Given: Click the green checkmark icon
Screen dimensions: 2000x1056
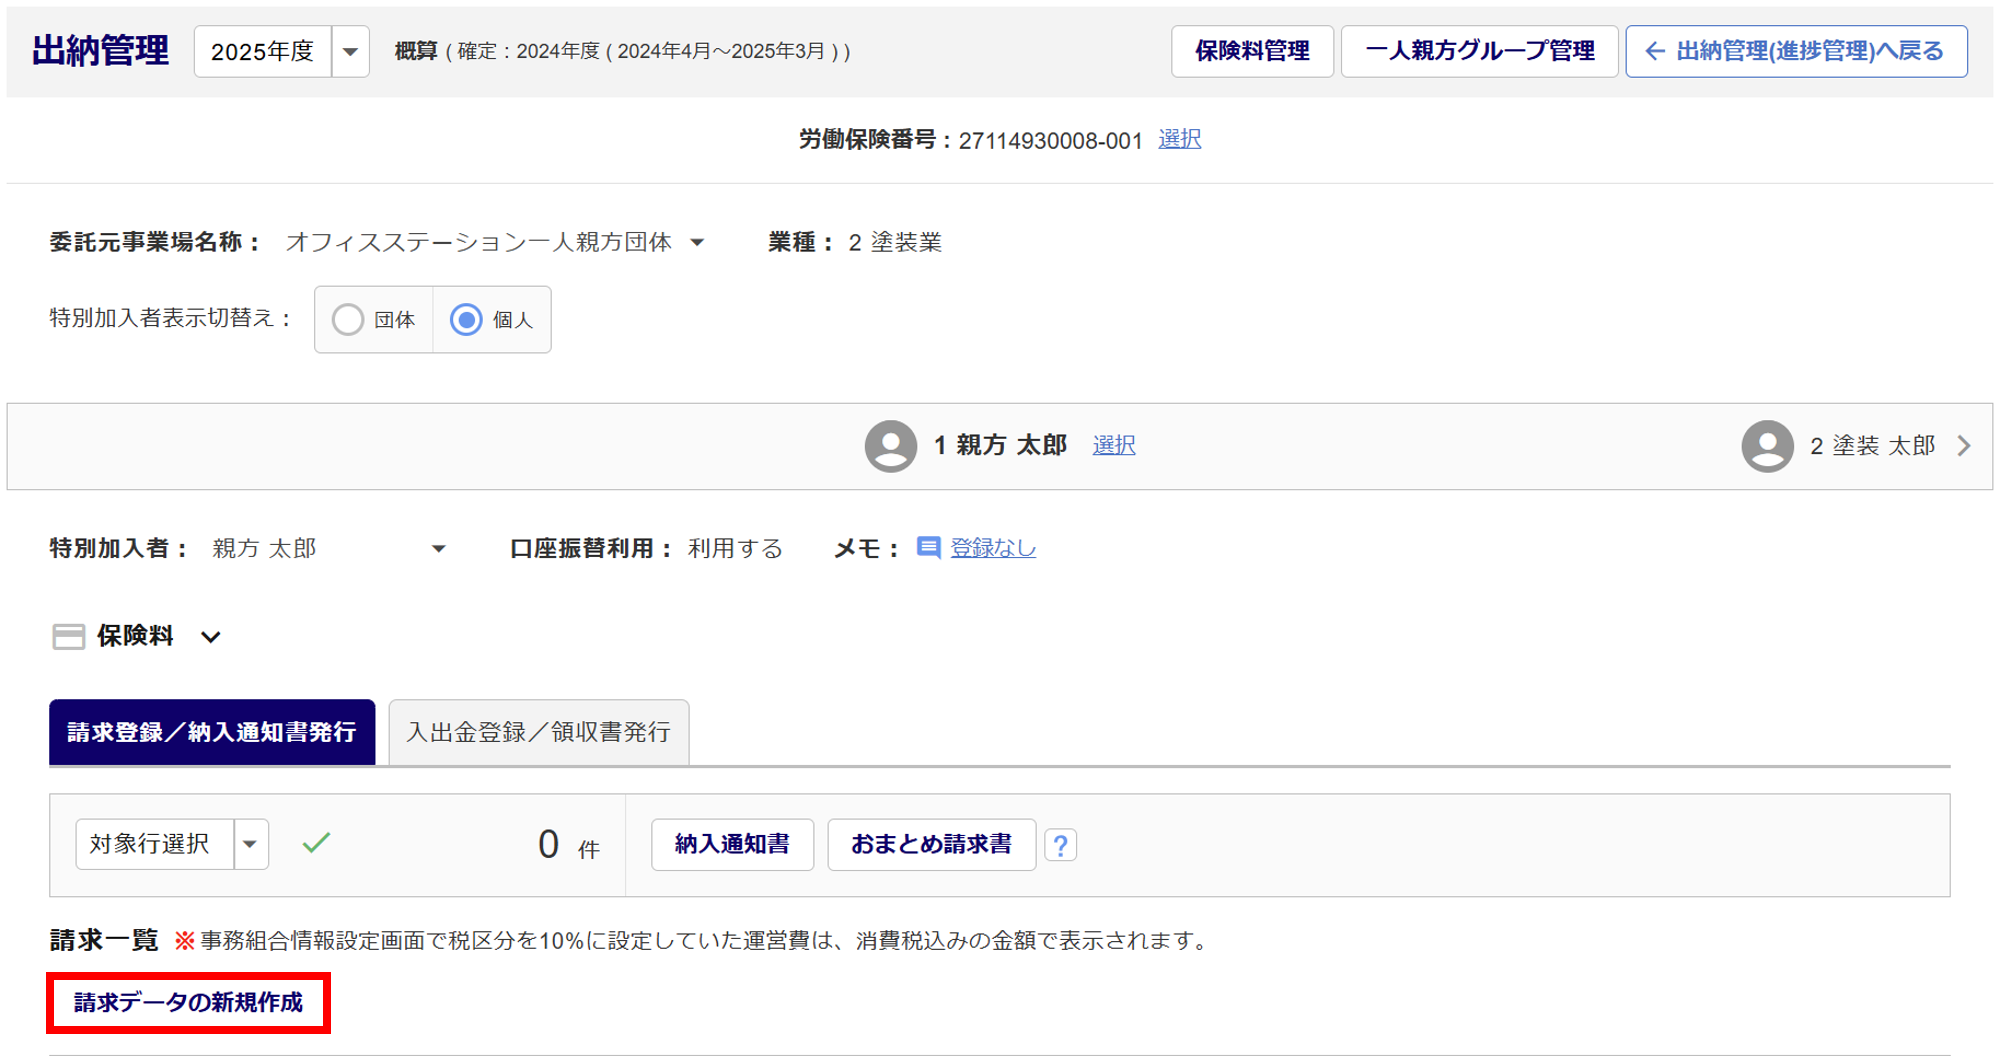Looking at the screenshot, I should [x=316, y=843].
